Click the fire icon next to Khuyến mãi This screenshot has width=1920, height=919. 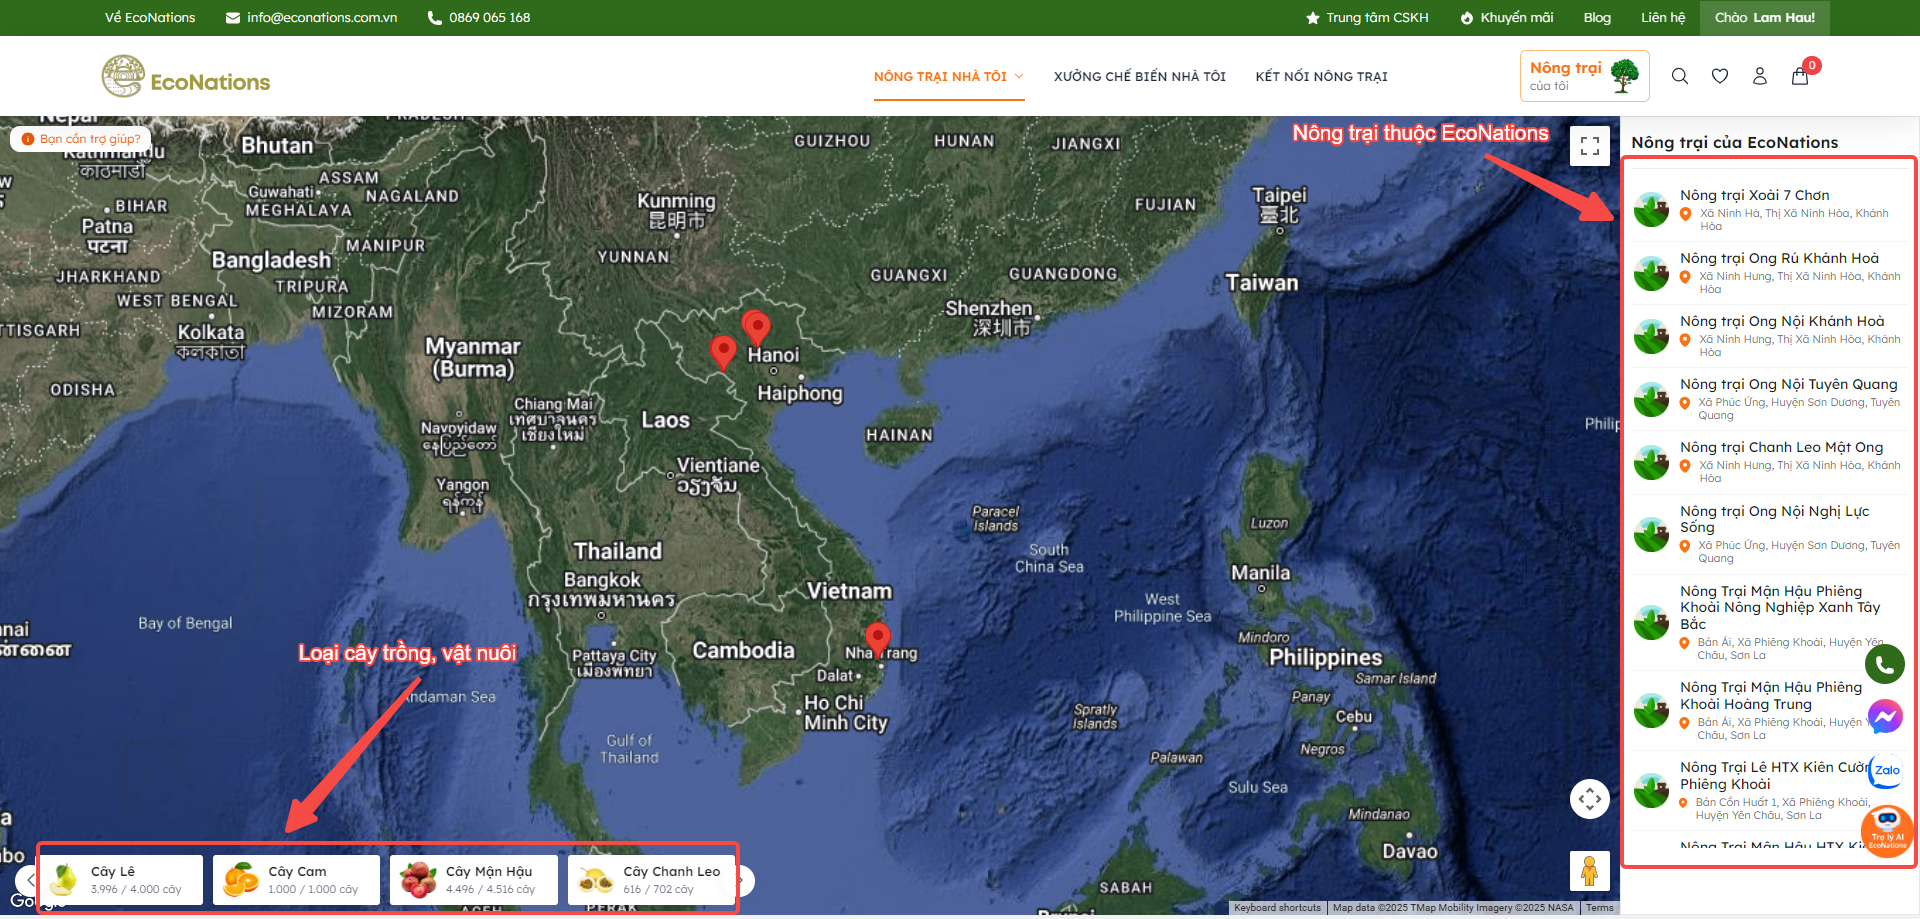click(x=1467, y=18)
